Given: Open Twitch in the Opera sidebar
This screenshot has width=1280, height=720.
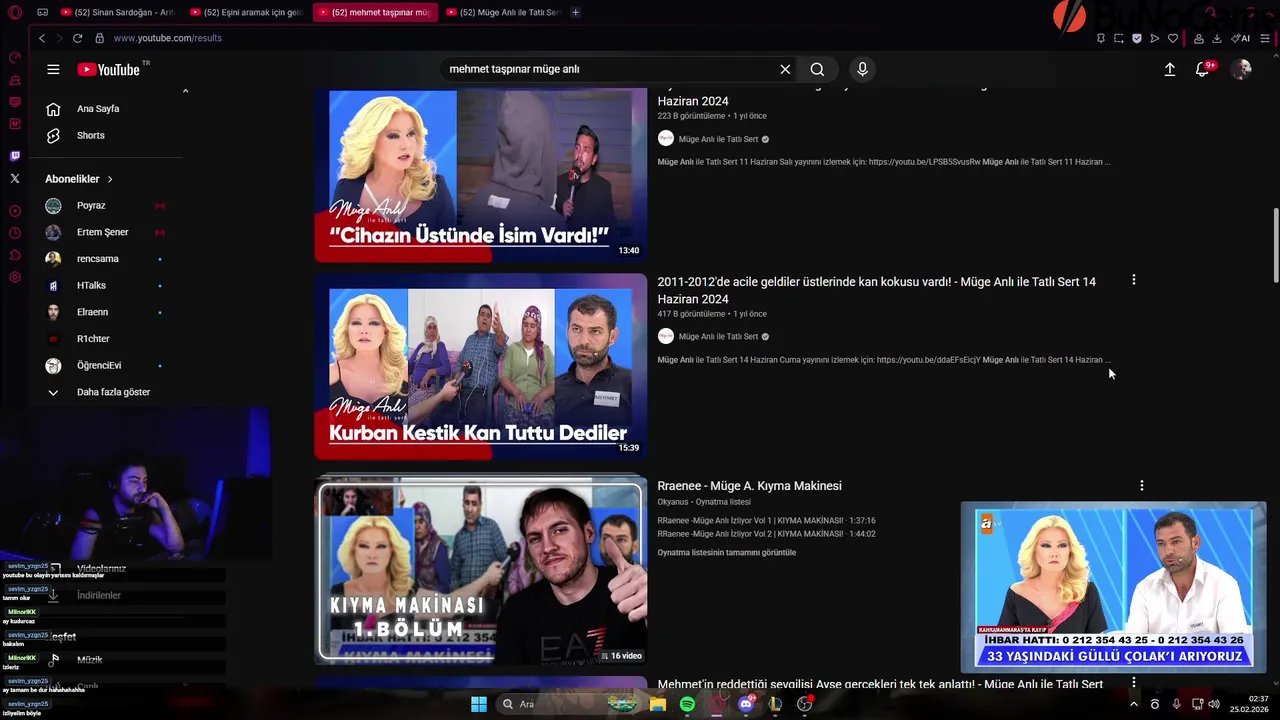Looking at the screenshot, I should pyautogui.click(x=14, y=156).
